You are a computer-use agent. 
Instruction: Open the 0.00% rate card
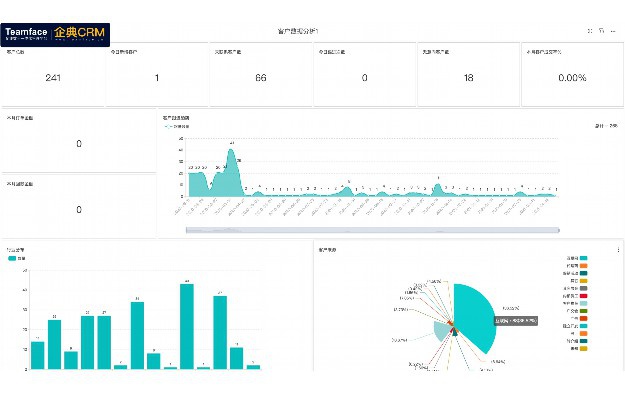(x=572, y=75)
